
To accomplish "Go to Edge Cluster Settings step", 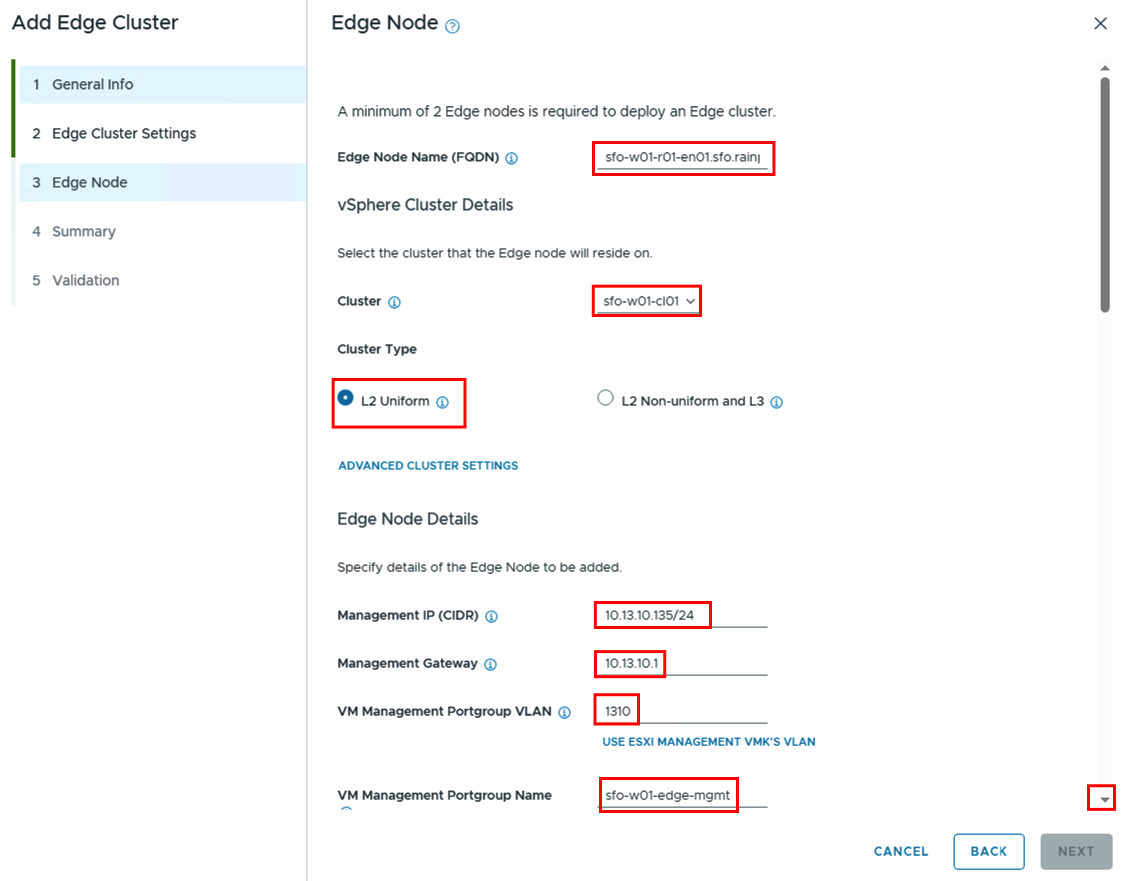I will (x=124, y=133).
